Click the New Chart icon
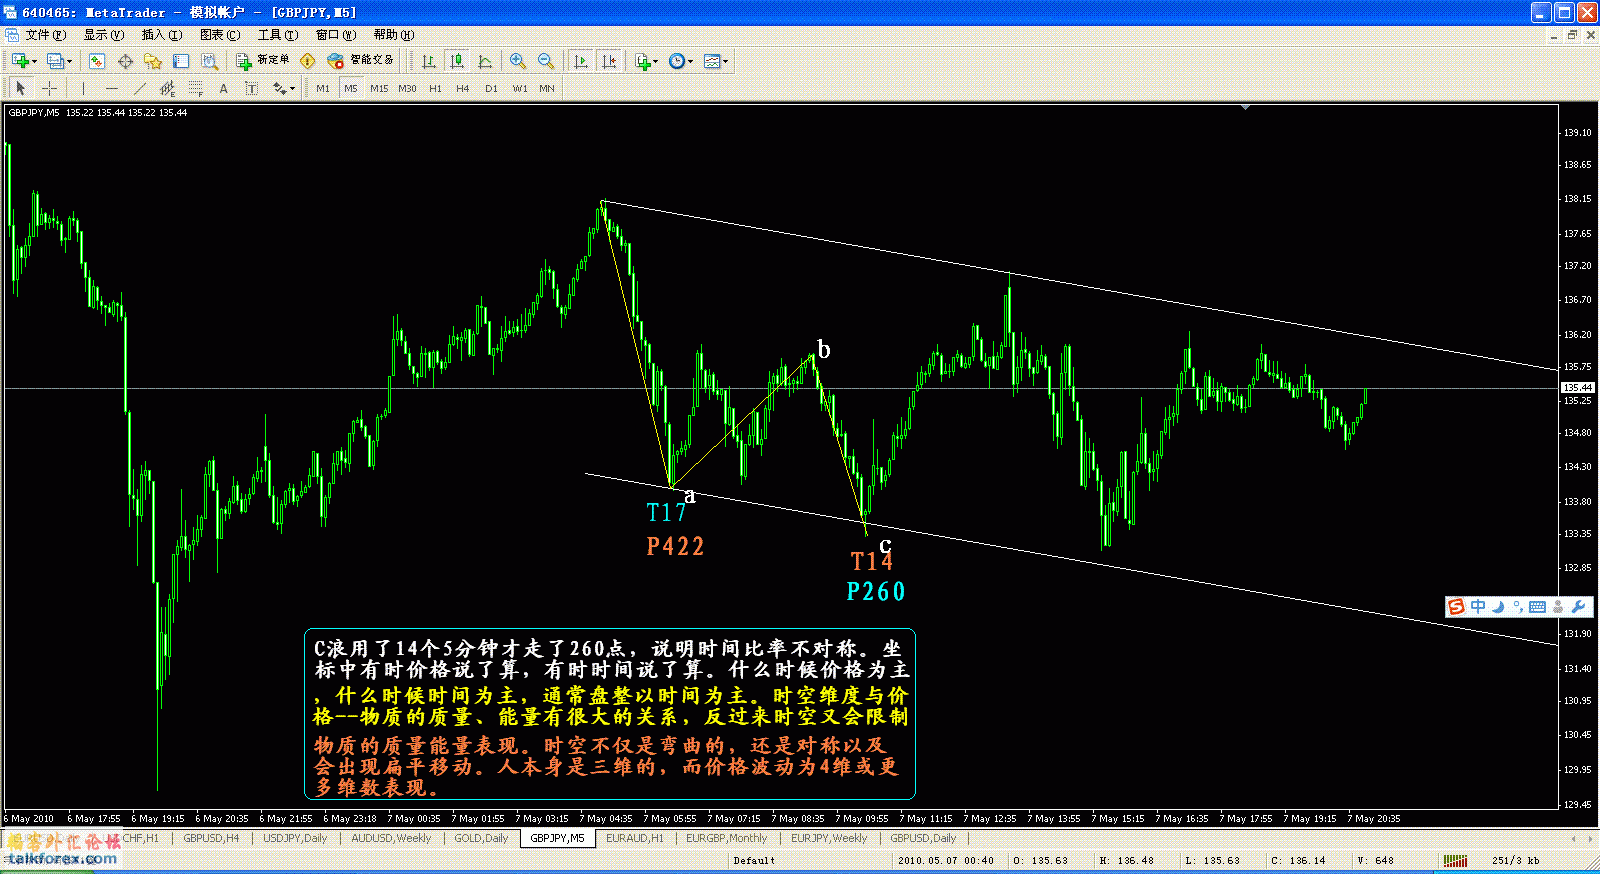The image size is (1600, 874). tap(20, 61)
